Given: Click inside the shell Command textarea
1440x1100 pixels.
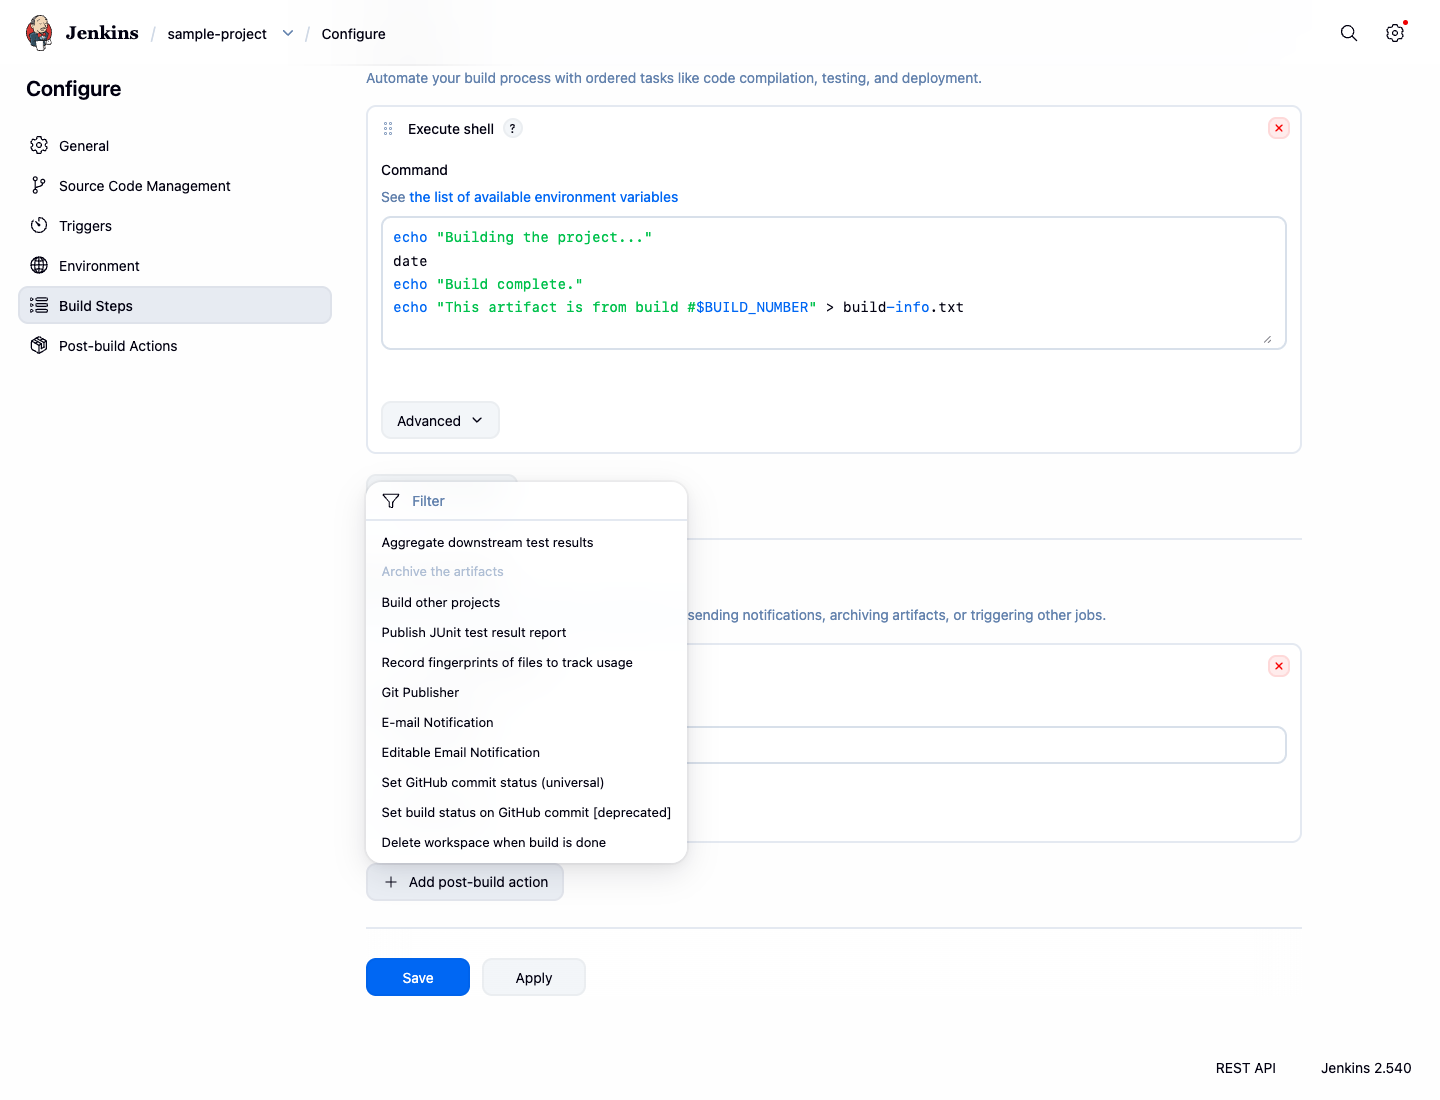Looking at the screenshot, I should pos(834,283).
